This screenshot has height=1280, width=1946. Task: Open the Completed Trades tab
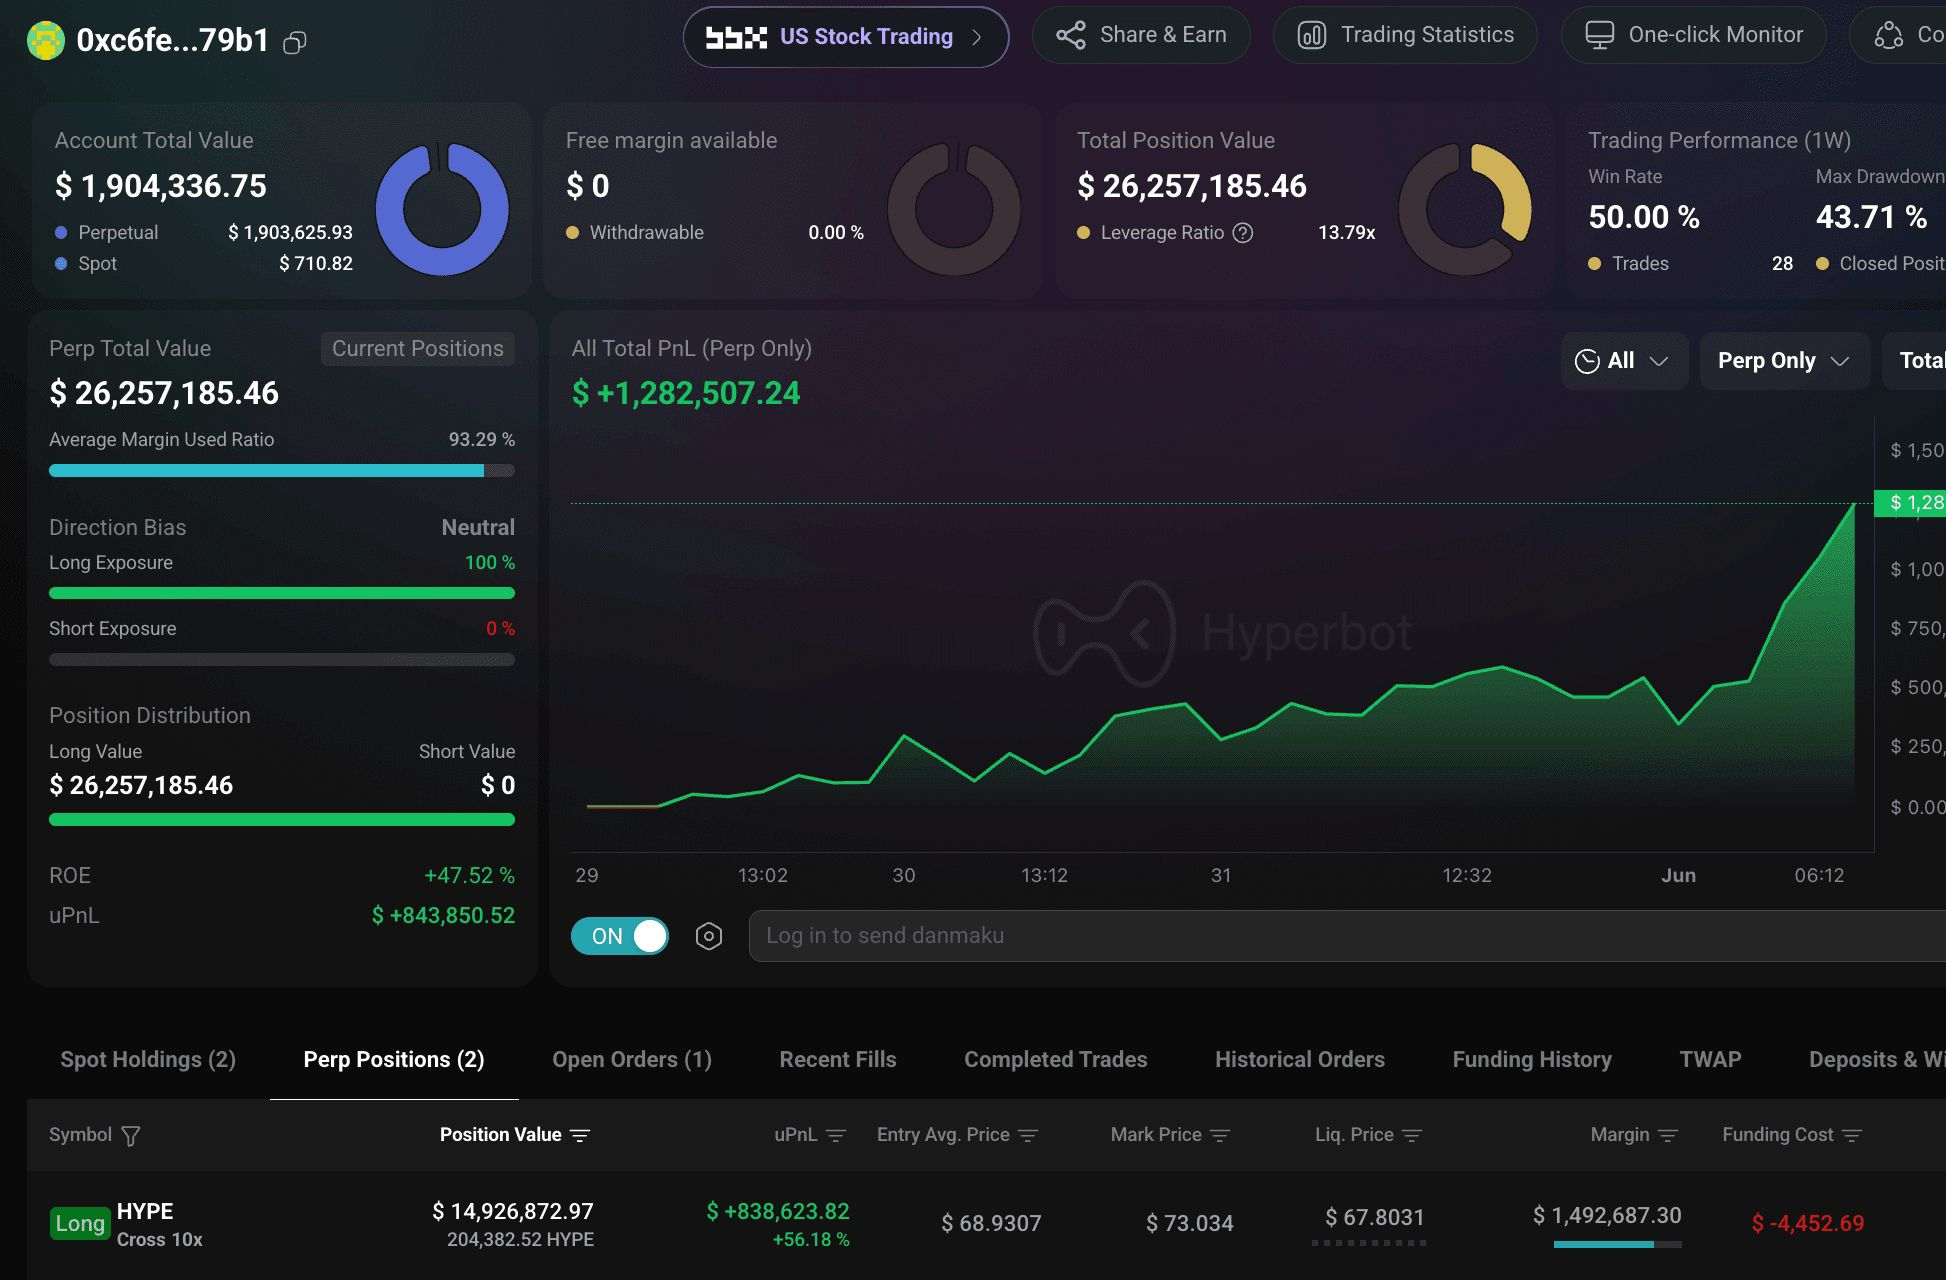[x=1056, y=1060]
